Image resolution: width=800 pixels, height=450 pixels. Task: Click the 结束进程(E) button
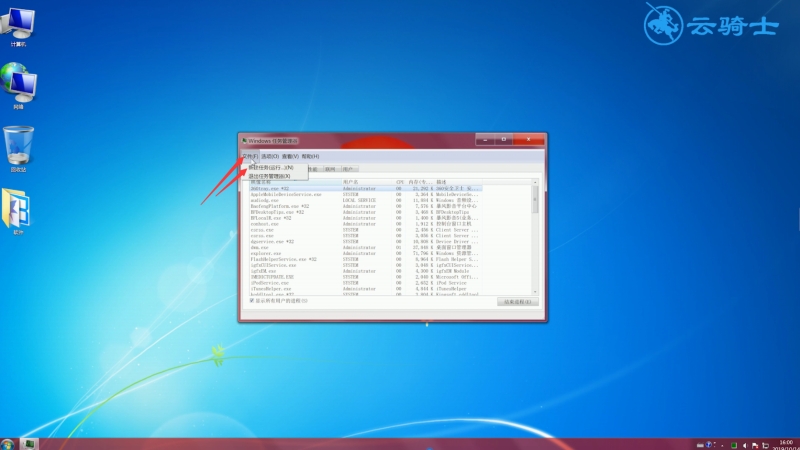tap(517, 302)
